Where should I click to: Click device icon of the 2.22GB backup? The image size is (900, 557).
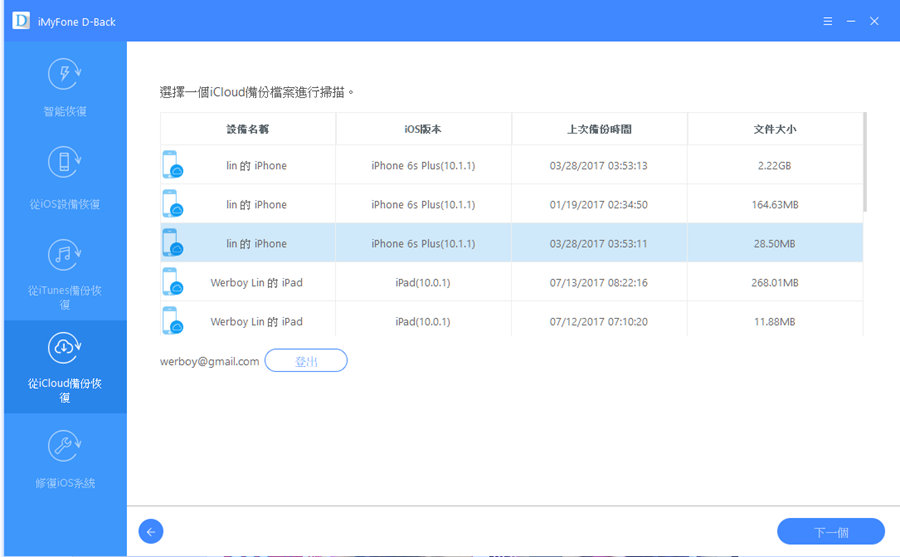tap(172, 165)
